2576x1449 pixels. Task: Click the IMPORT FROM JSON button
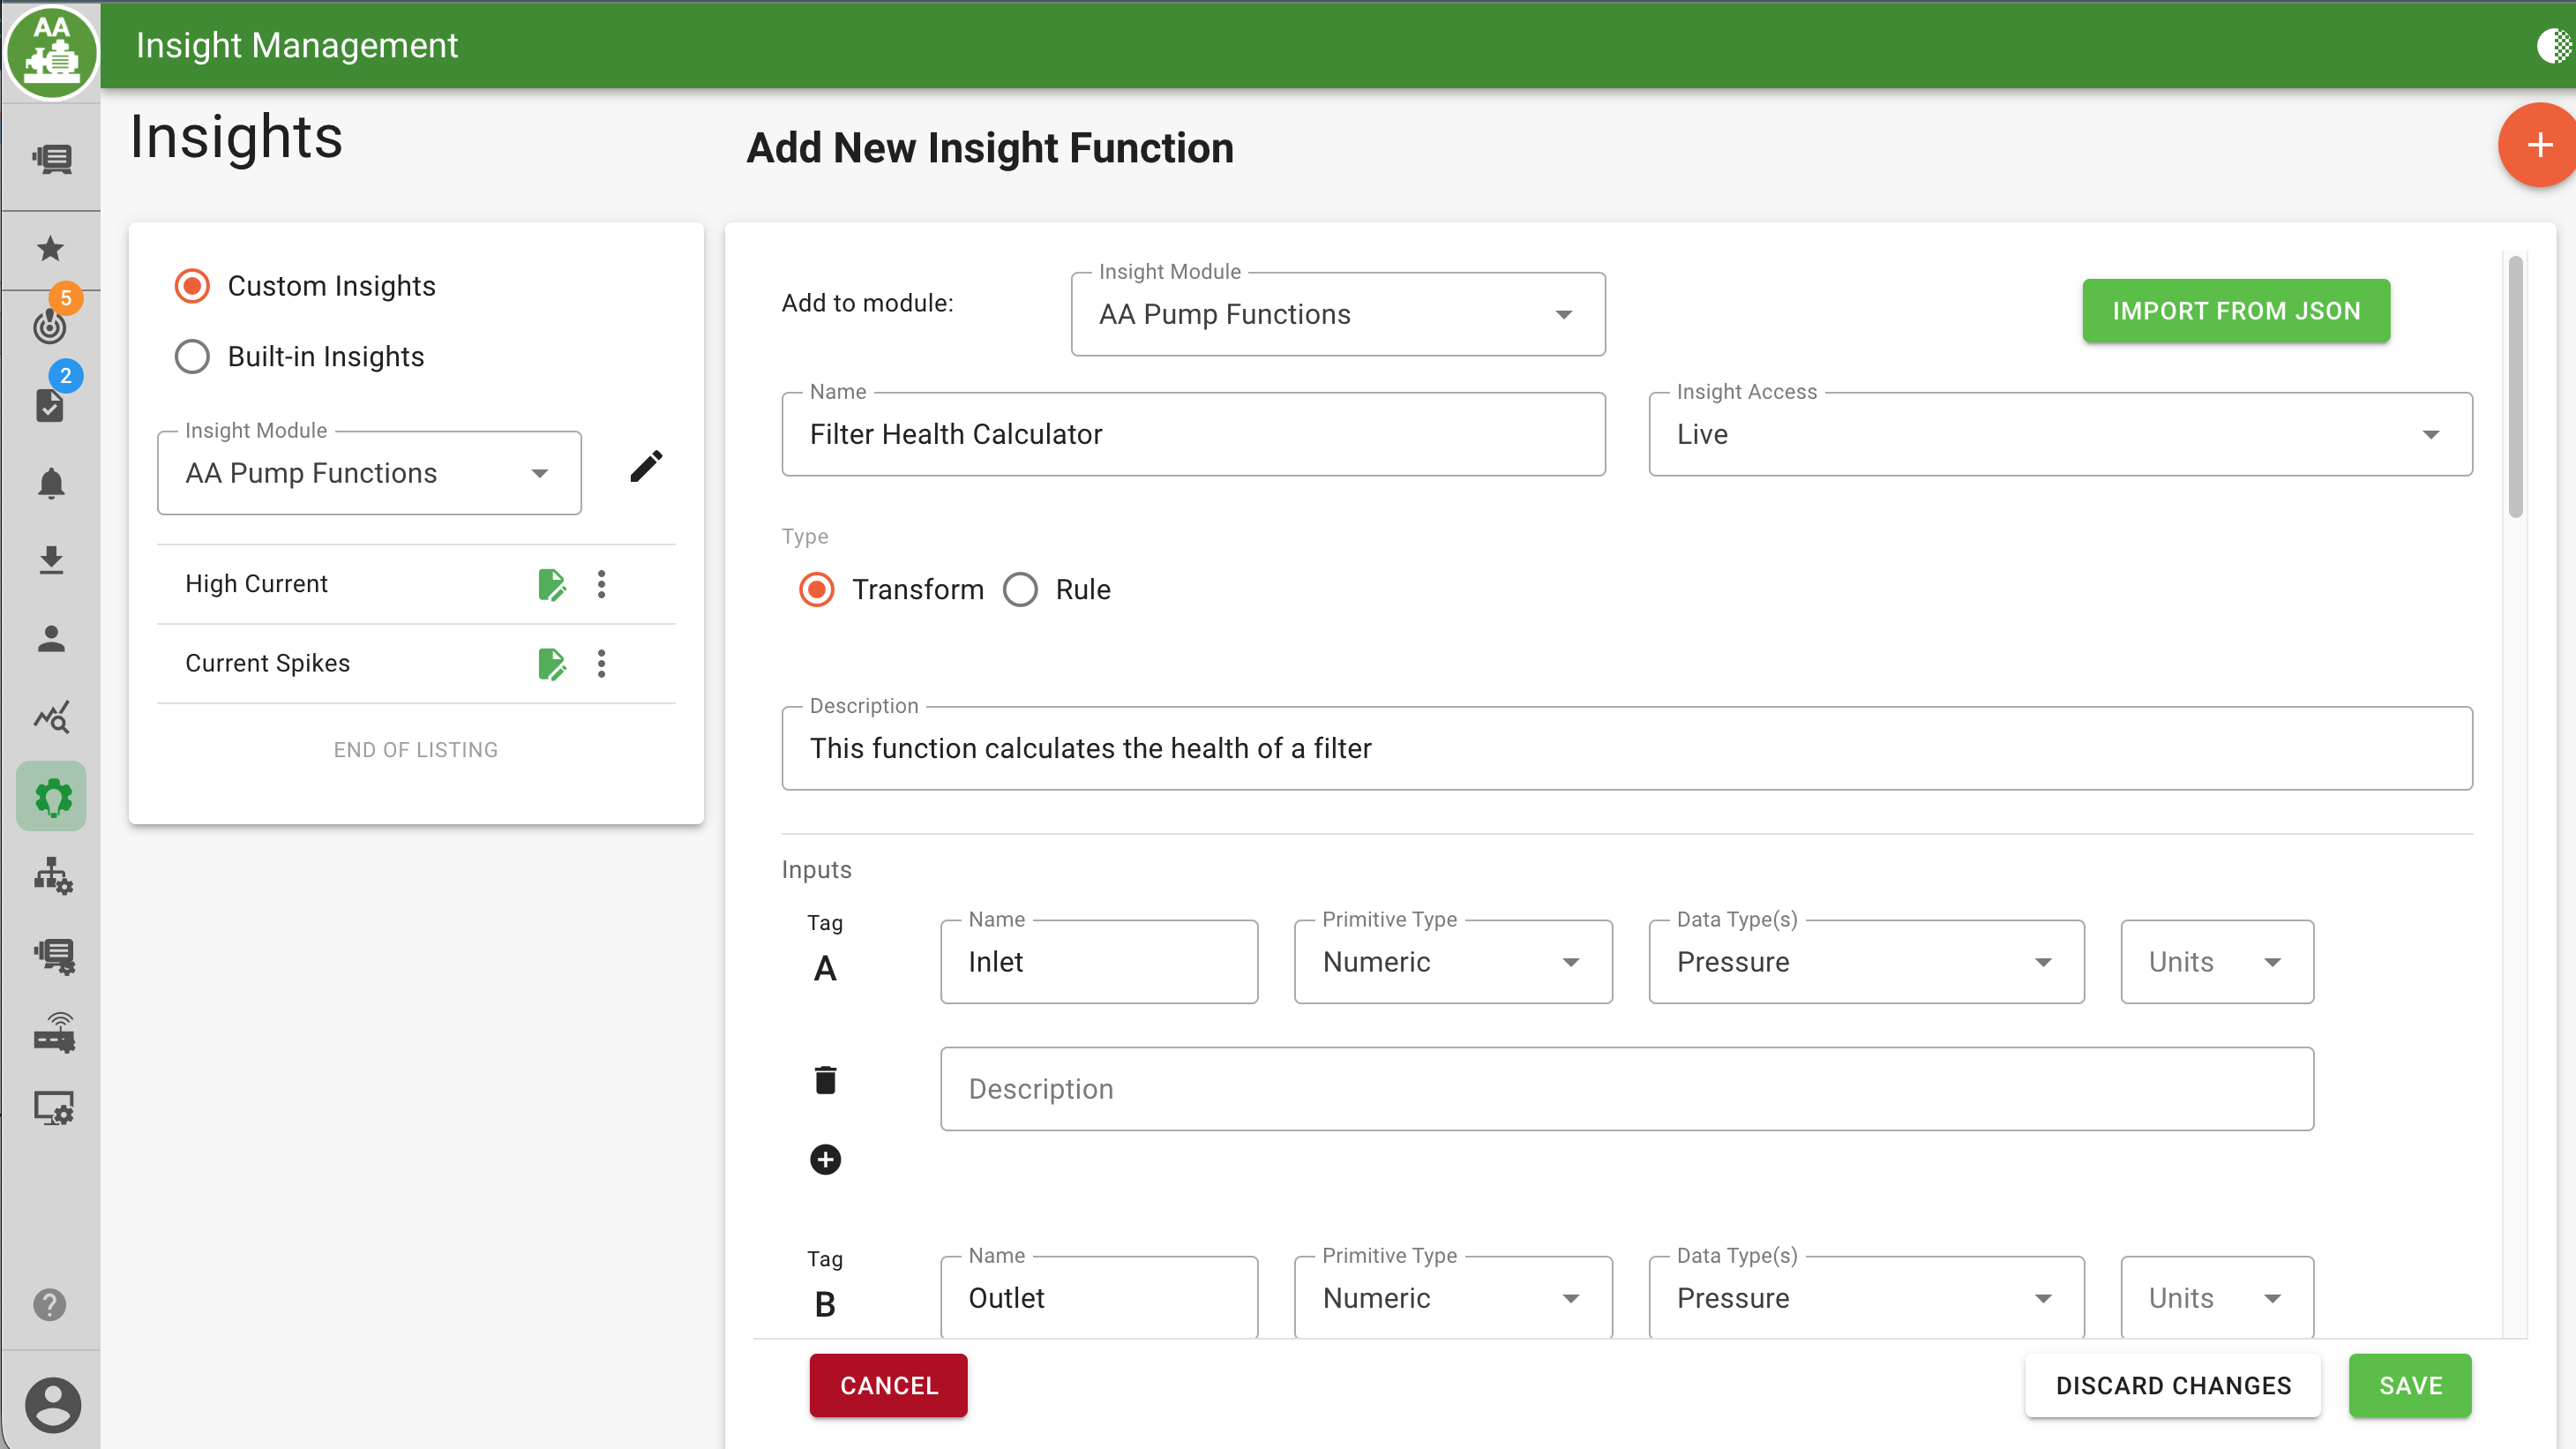pyautogui.click(x=2235, y=311)
